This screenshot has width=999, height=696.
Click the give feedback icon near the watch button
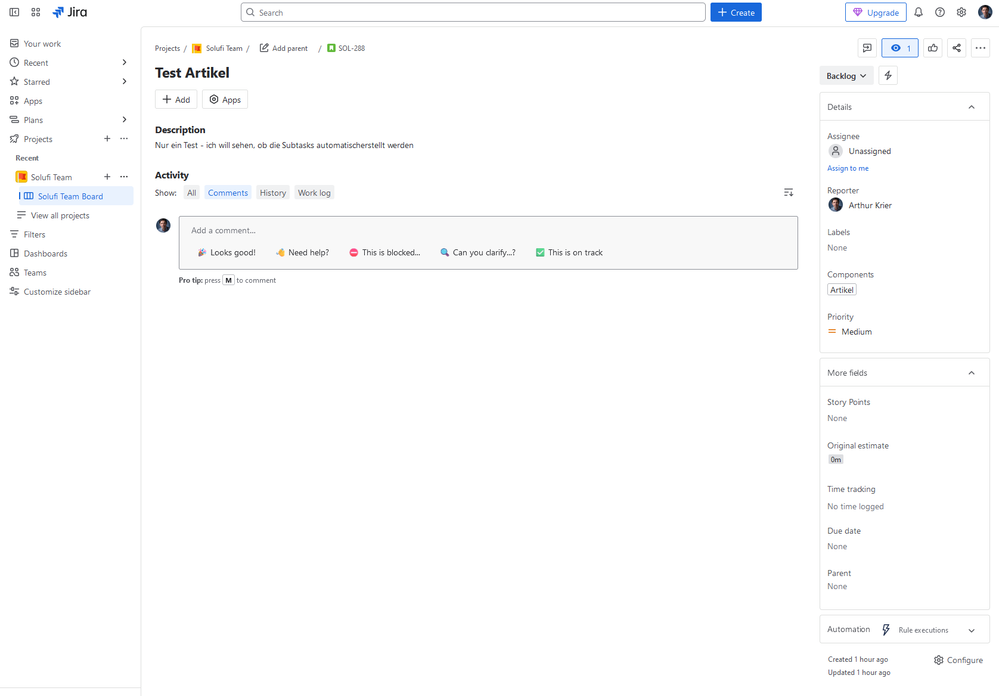click(x=867, y=48)
